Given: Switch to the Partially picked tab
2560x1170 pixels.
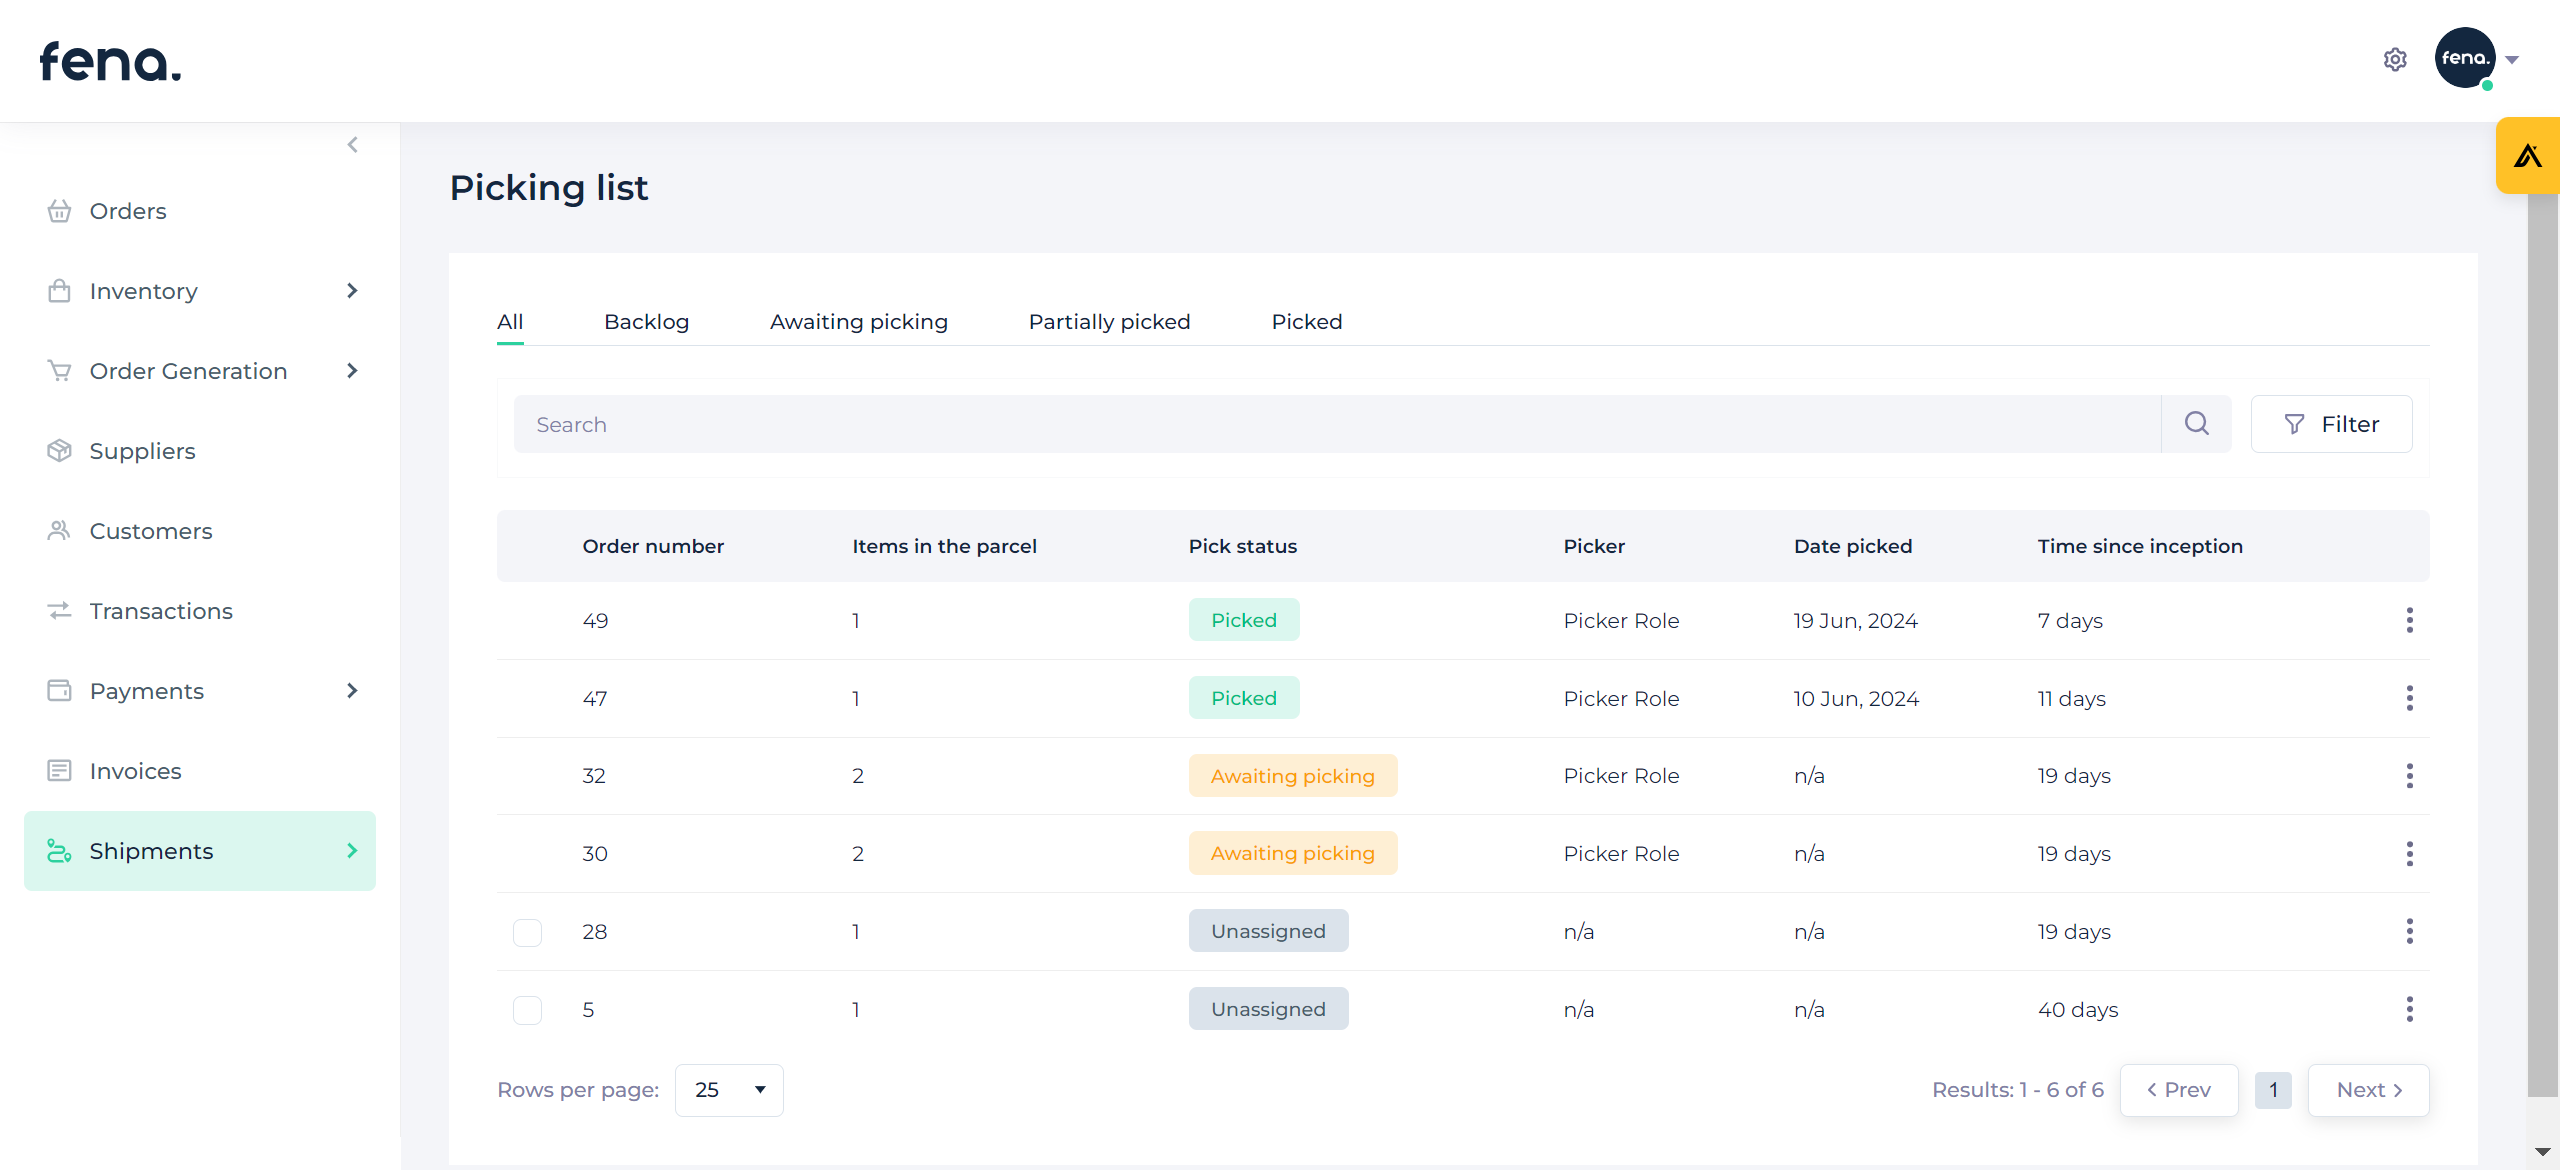Looking at the screenshot, I should tap(1109, 322).
